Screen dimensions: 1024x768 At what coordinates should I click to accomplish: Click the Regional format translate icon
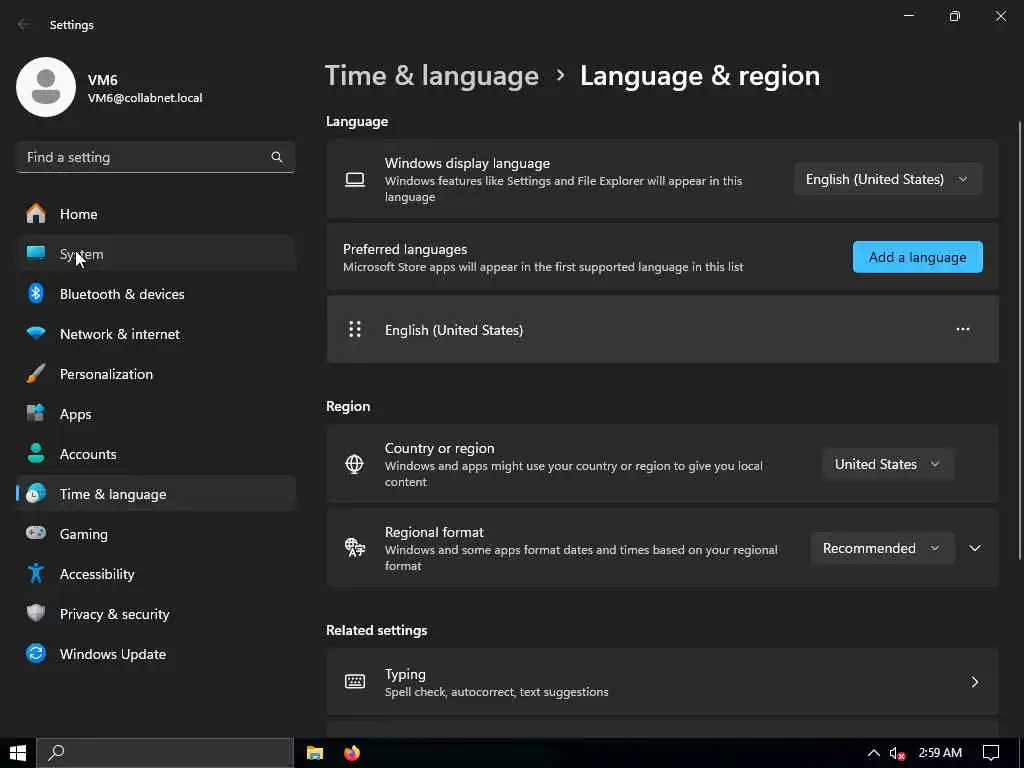(x=355, y=547)
